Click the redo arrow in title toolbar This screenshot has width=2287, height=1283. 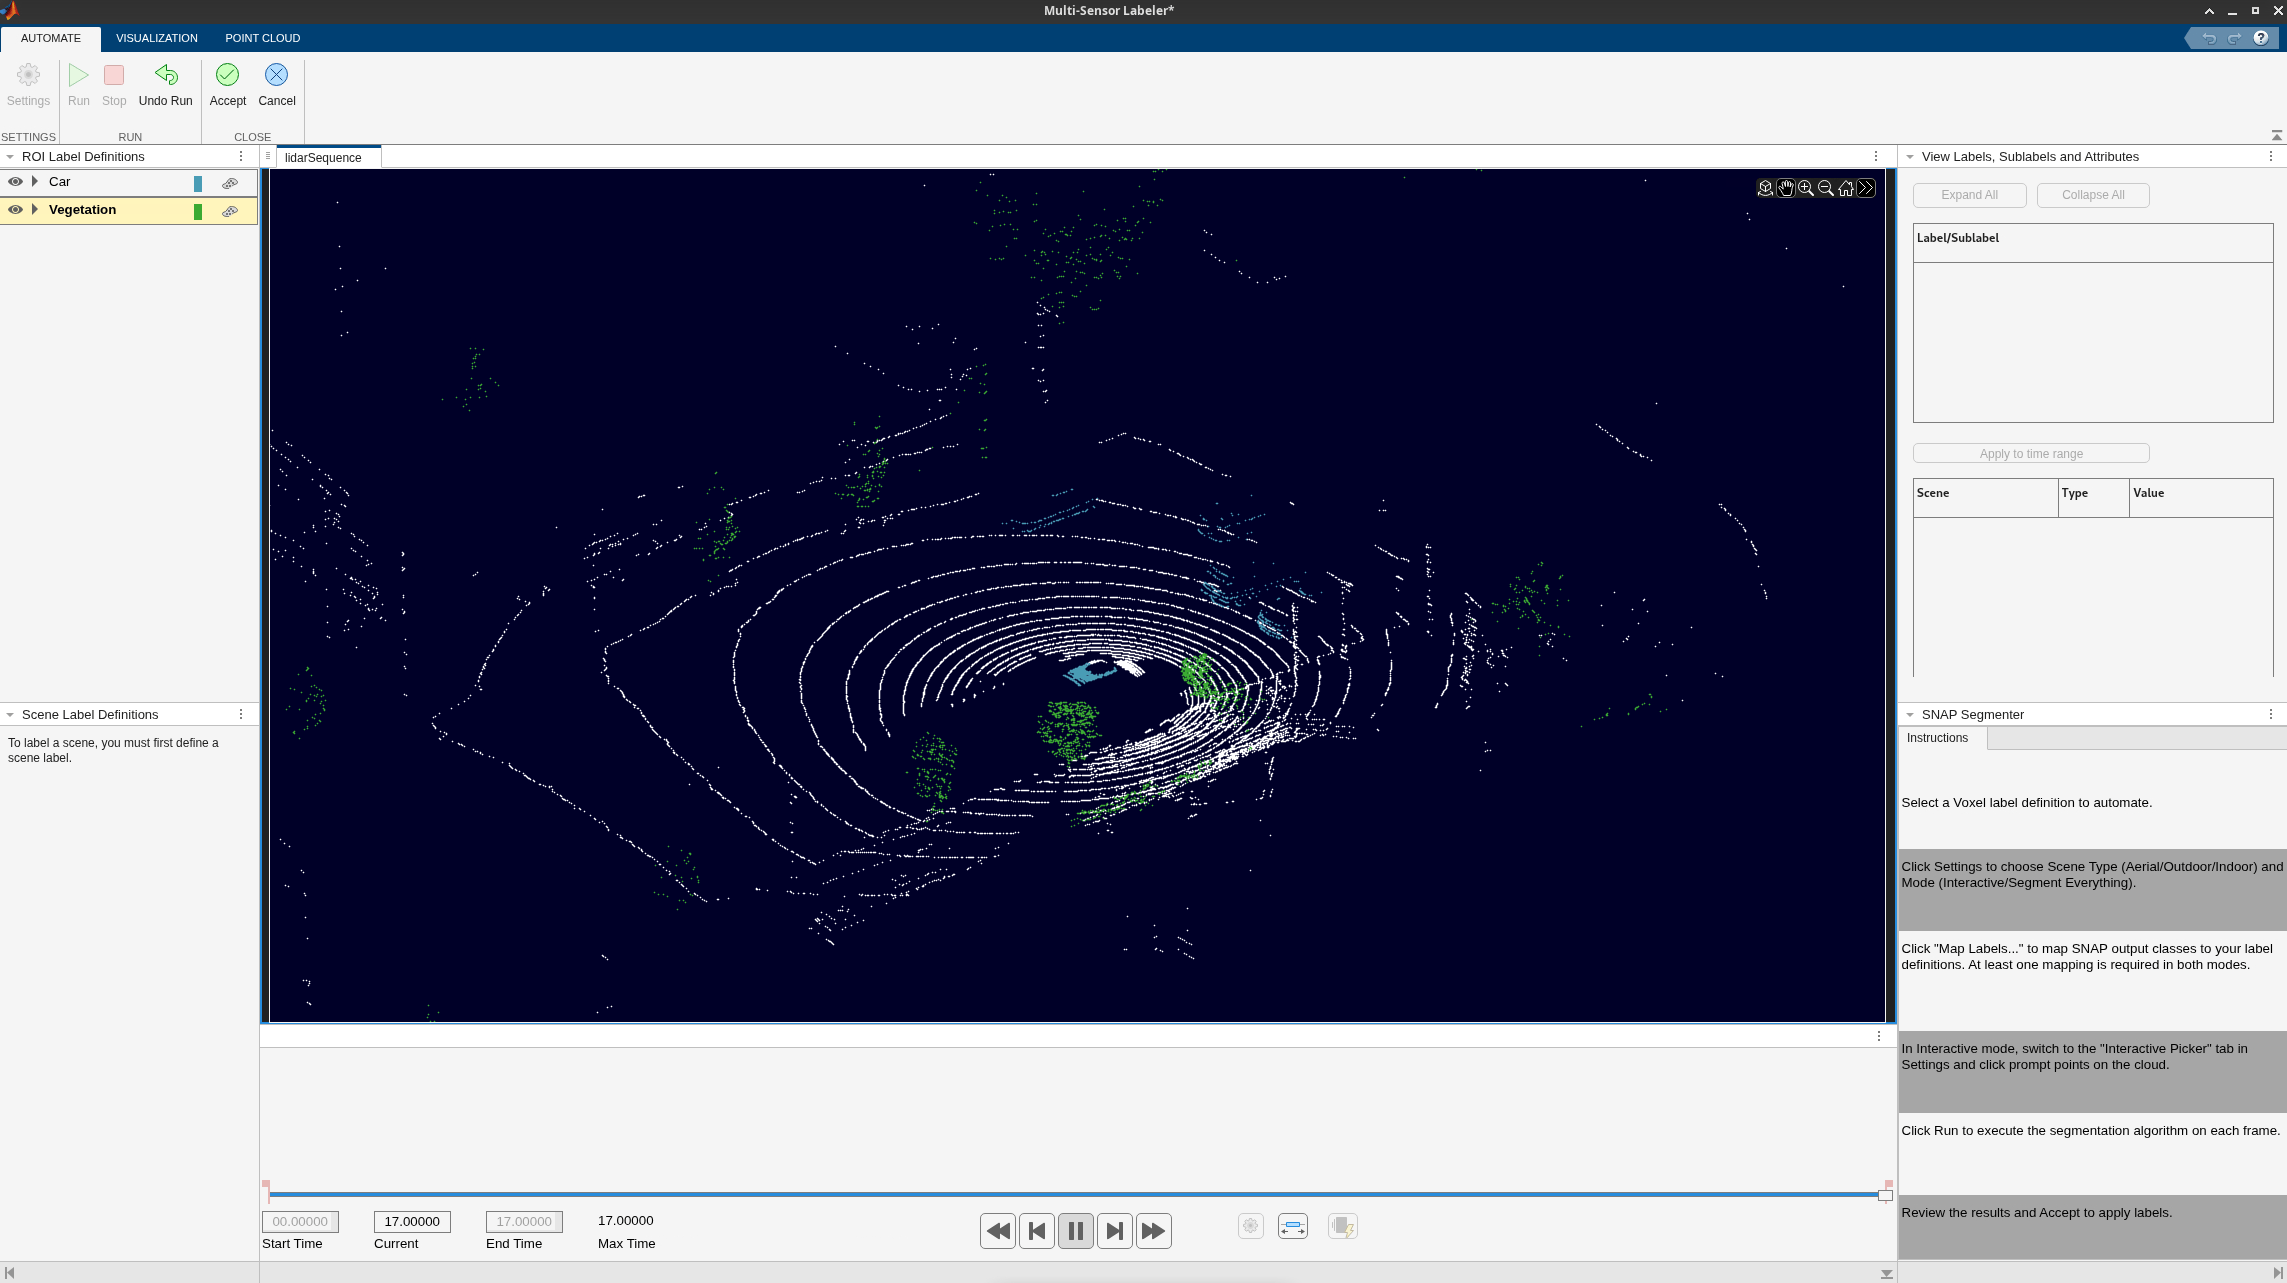pyautogui.click(x=2235, y=38)
